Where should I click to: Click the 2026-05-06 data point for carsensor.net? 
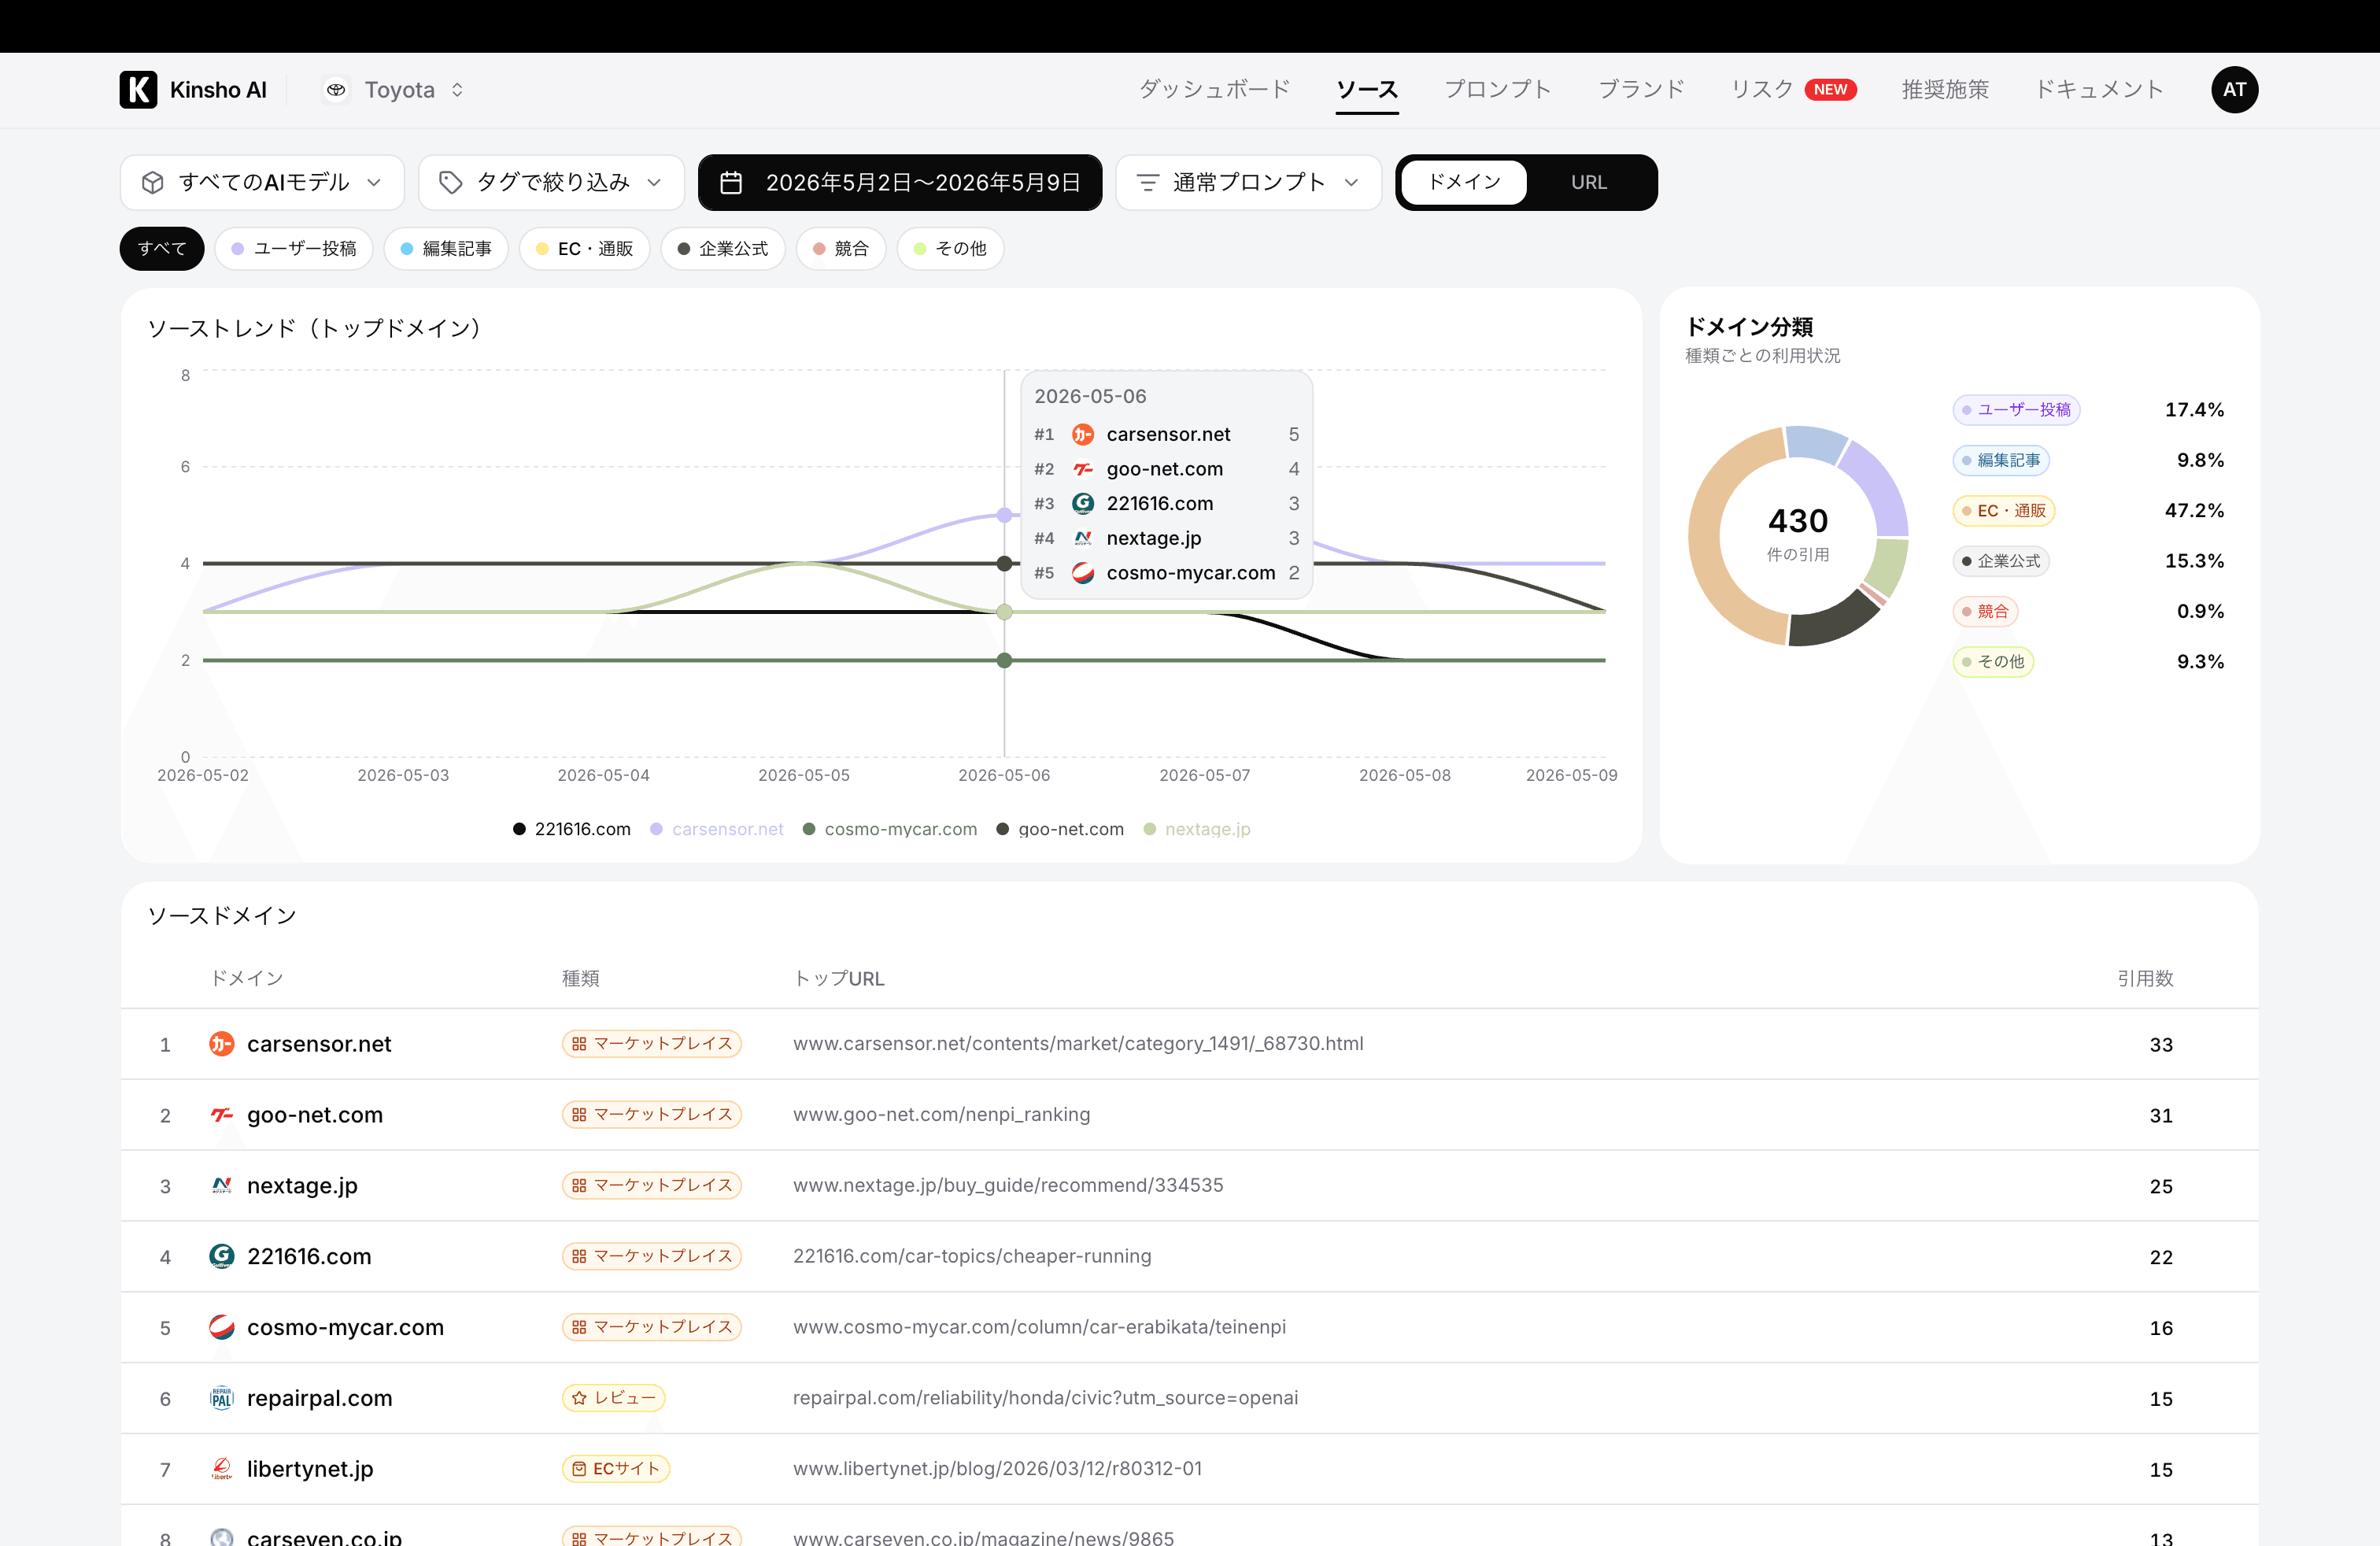pos(1004,515)
